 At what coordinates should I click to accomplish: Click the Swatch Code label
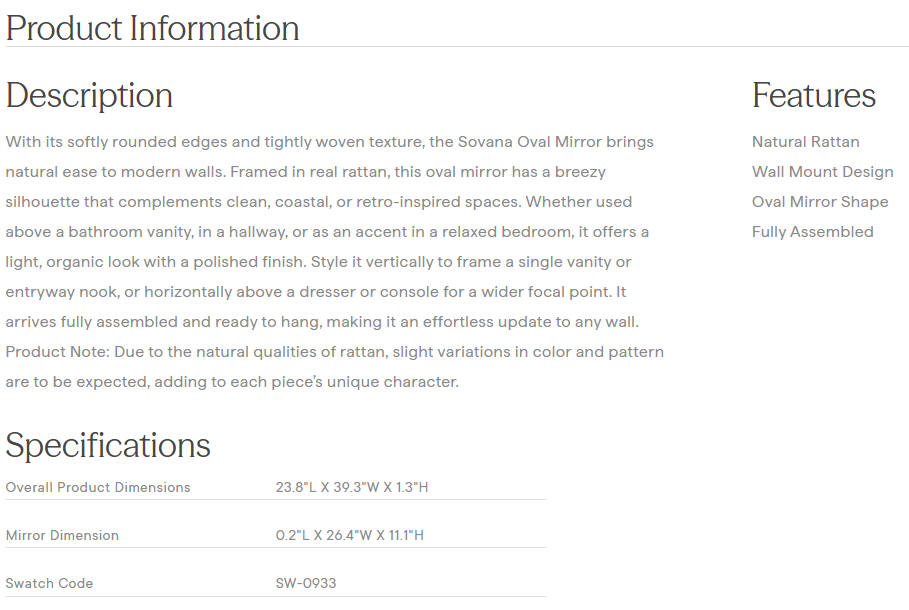(49, 584)
